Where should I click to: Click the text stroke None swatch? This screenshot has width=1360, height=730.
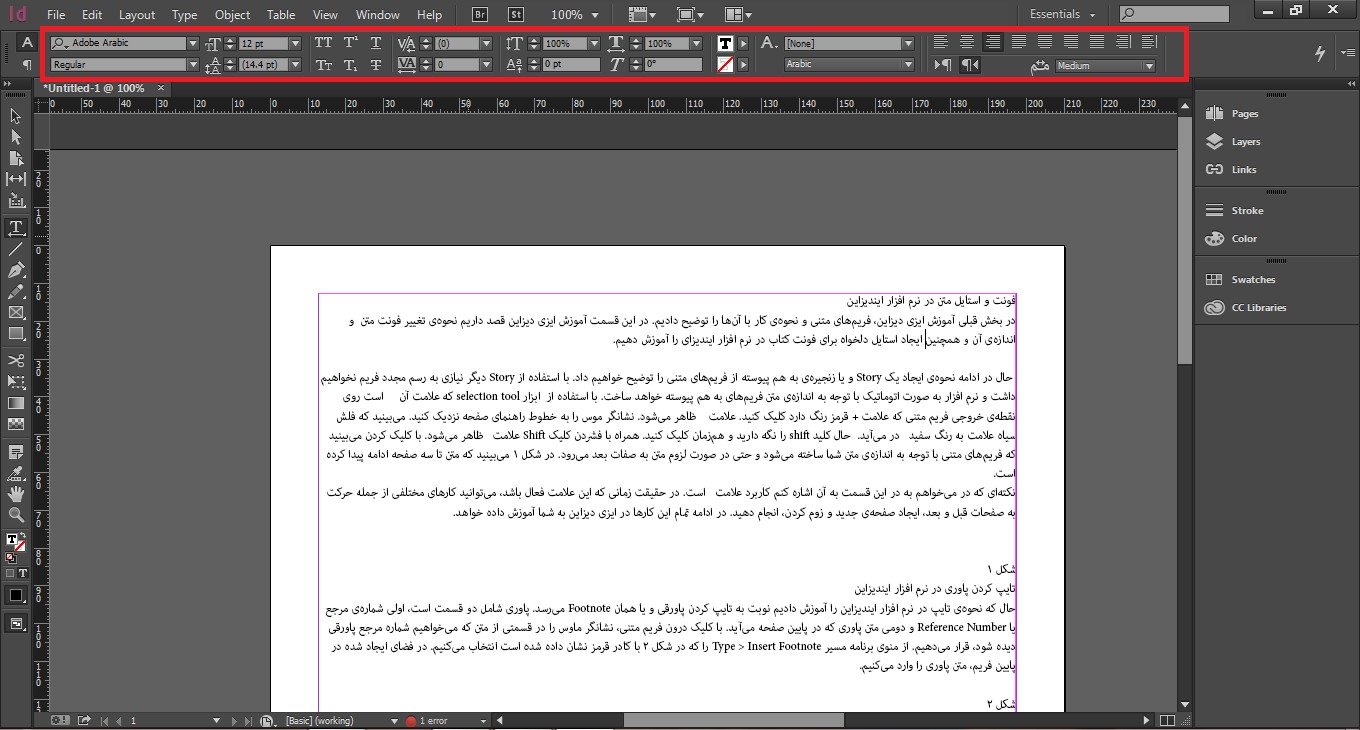click(x=726, y=65)
